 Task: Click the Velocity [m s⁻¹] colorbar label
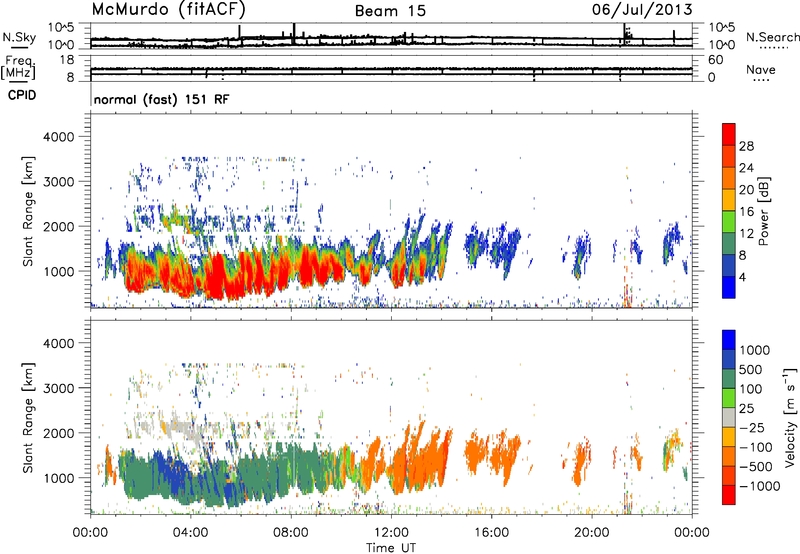click(791, 417)
